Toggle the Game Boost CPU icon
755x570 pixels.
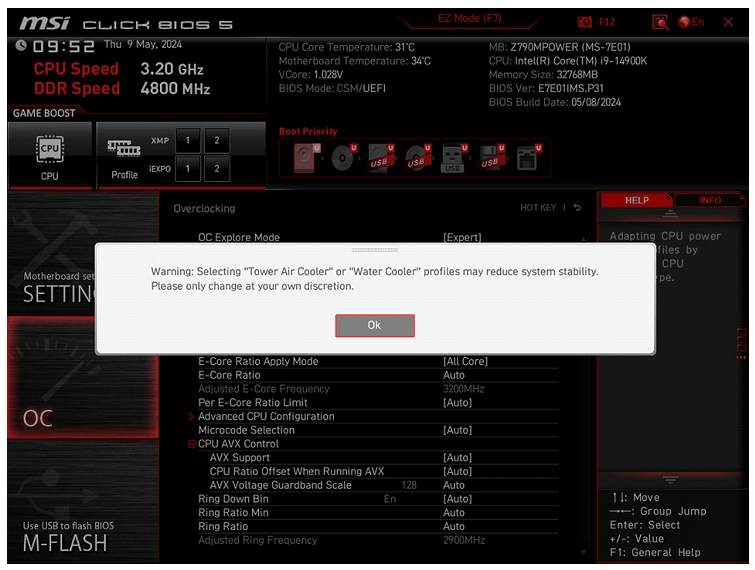click(x=50, y=155)
